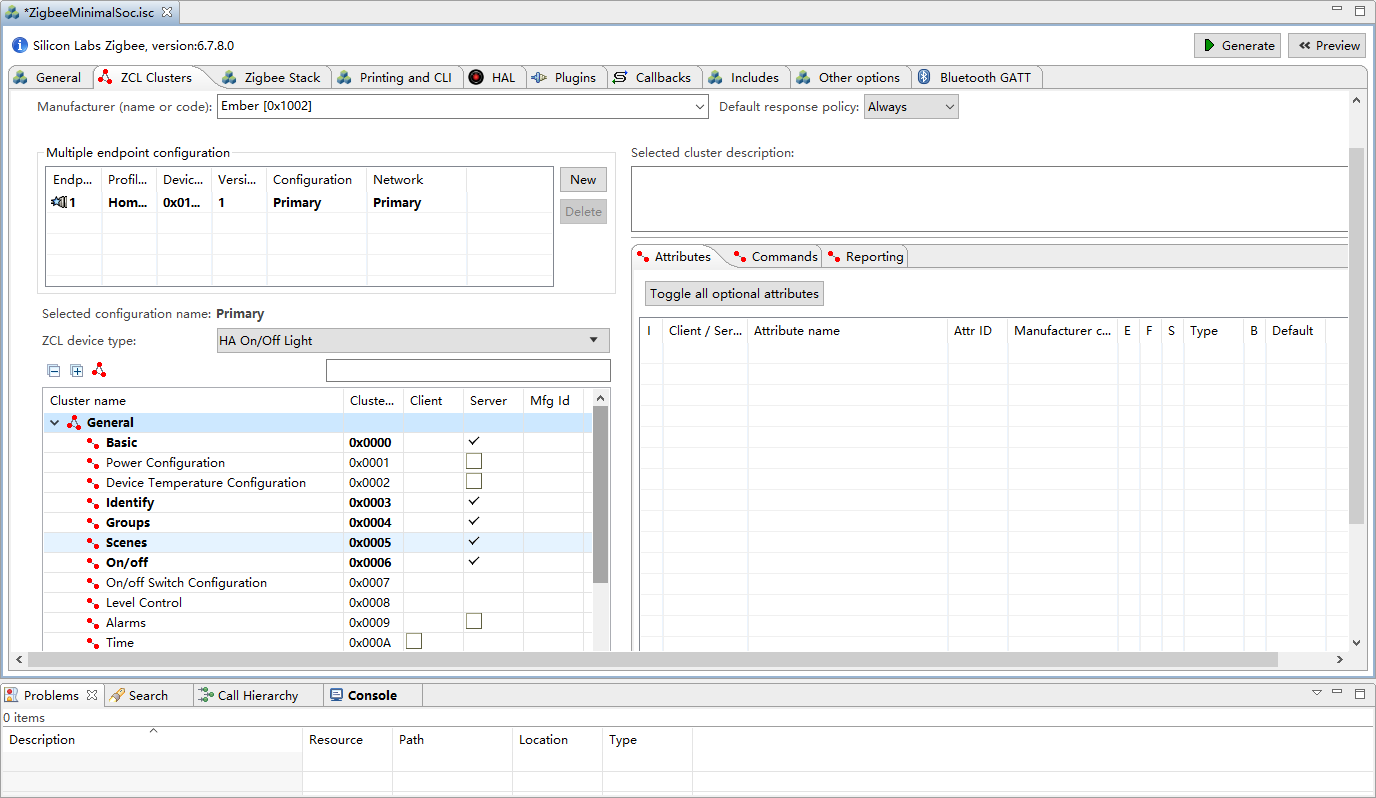The height and width of the screenshot is (798, 1376).
Task: Select the Identify cluster row
Action: pyautogui.click(x=317, y=503)
